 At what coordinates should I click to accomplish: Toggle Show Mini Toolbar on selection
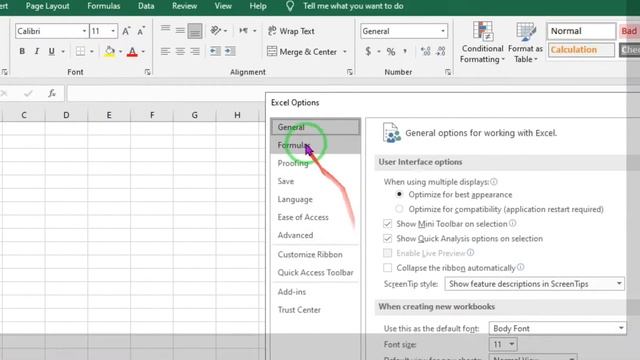coord(387,224)
